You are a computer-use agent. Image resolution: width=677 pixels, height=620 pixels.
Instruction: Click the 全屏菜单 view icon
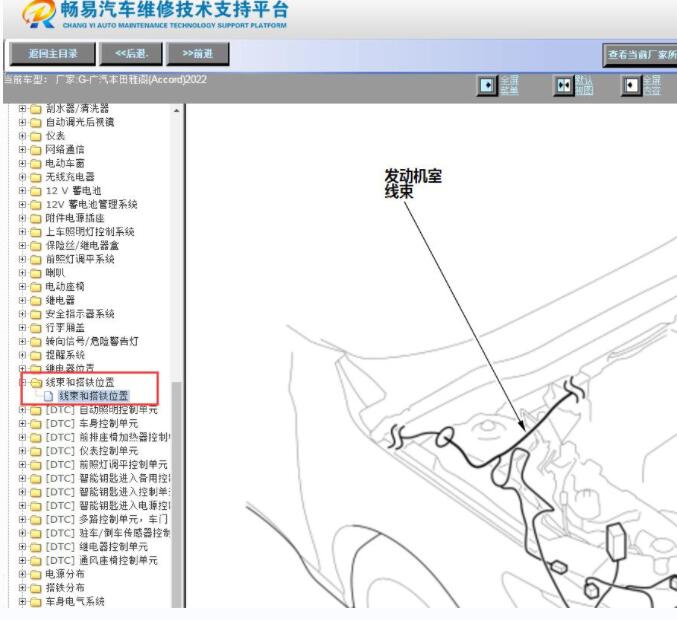click(487, 85)
